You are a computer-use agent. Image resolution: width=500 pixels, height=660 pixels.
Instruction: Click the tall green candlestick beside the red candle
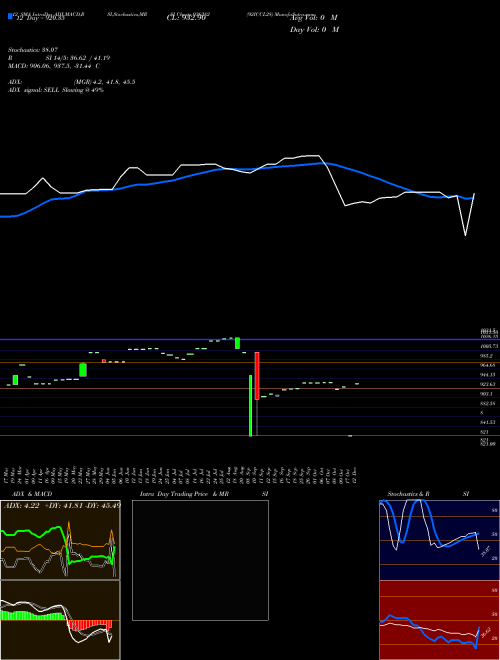tap(250, 405)
